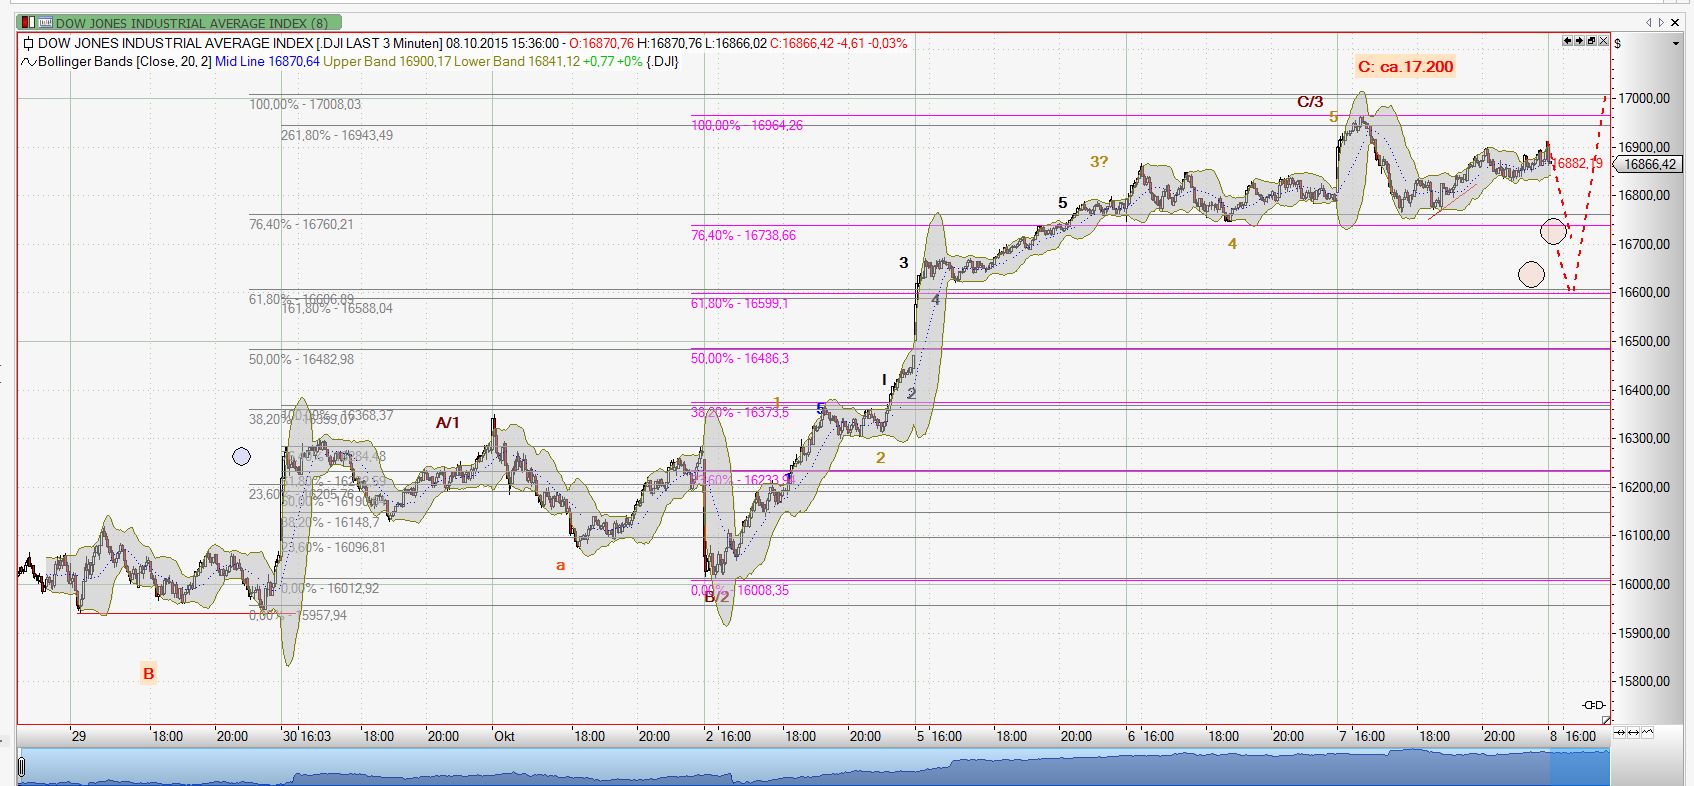Click the expand time axis arrows icon
Viewport: 1694px width, 786px height.
pos(1633,733)
